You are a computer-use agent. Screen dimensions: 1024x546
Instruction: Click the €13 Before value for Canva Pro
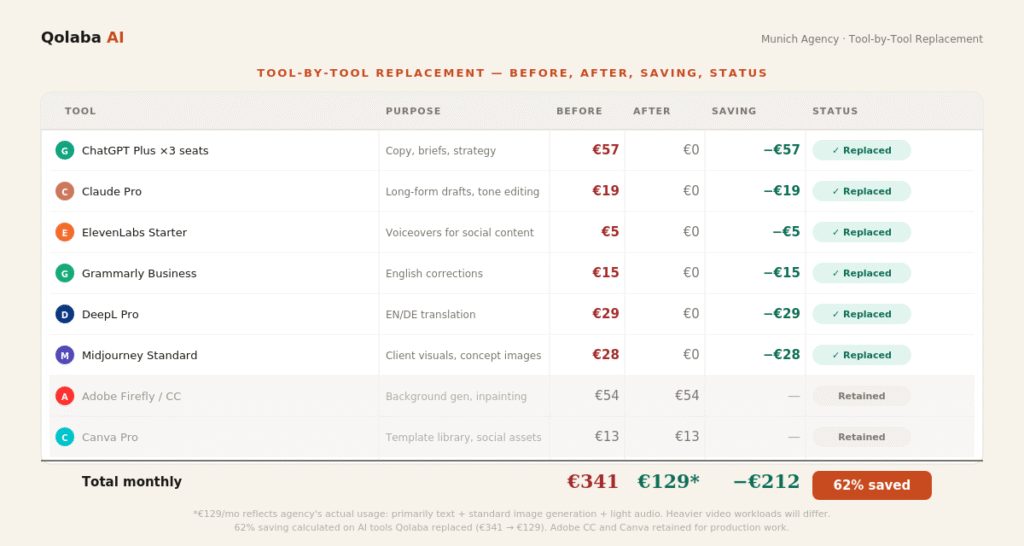[x=607, y=436]
